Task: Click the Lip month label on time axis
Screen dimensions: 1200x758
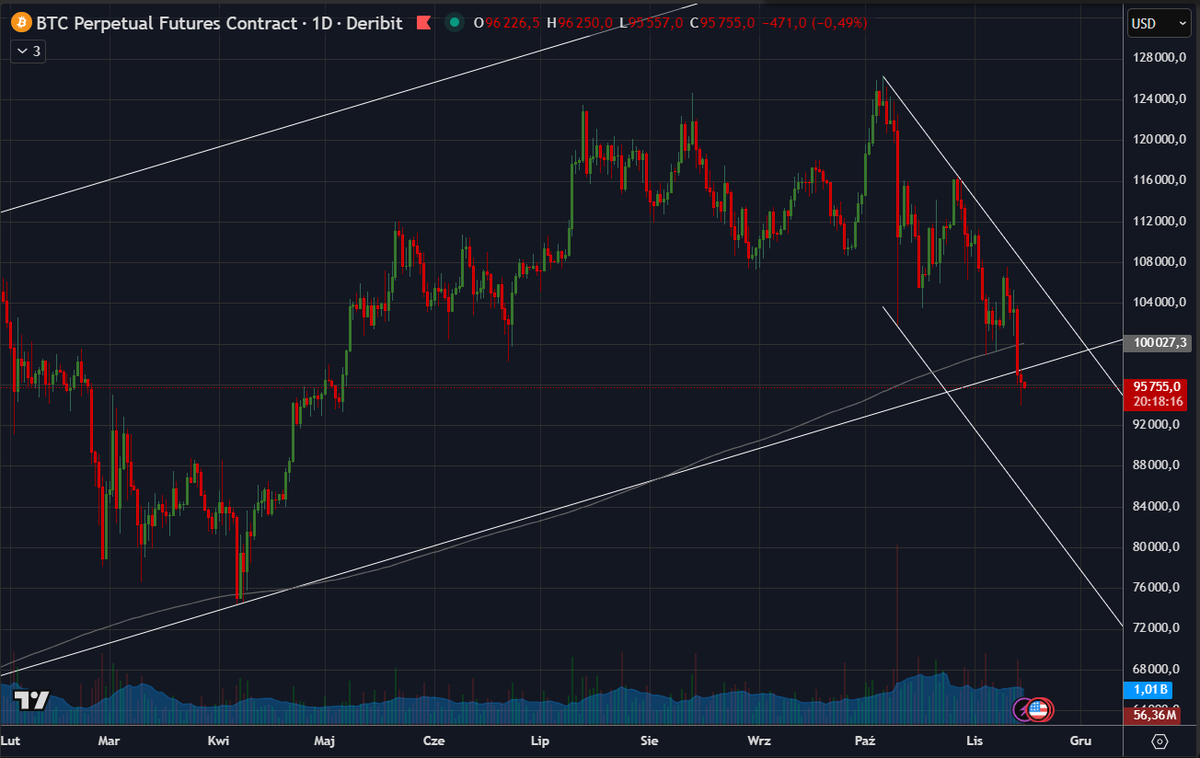Action: [x=540, y=741]
